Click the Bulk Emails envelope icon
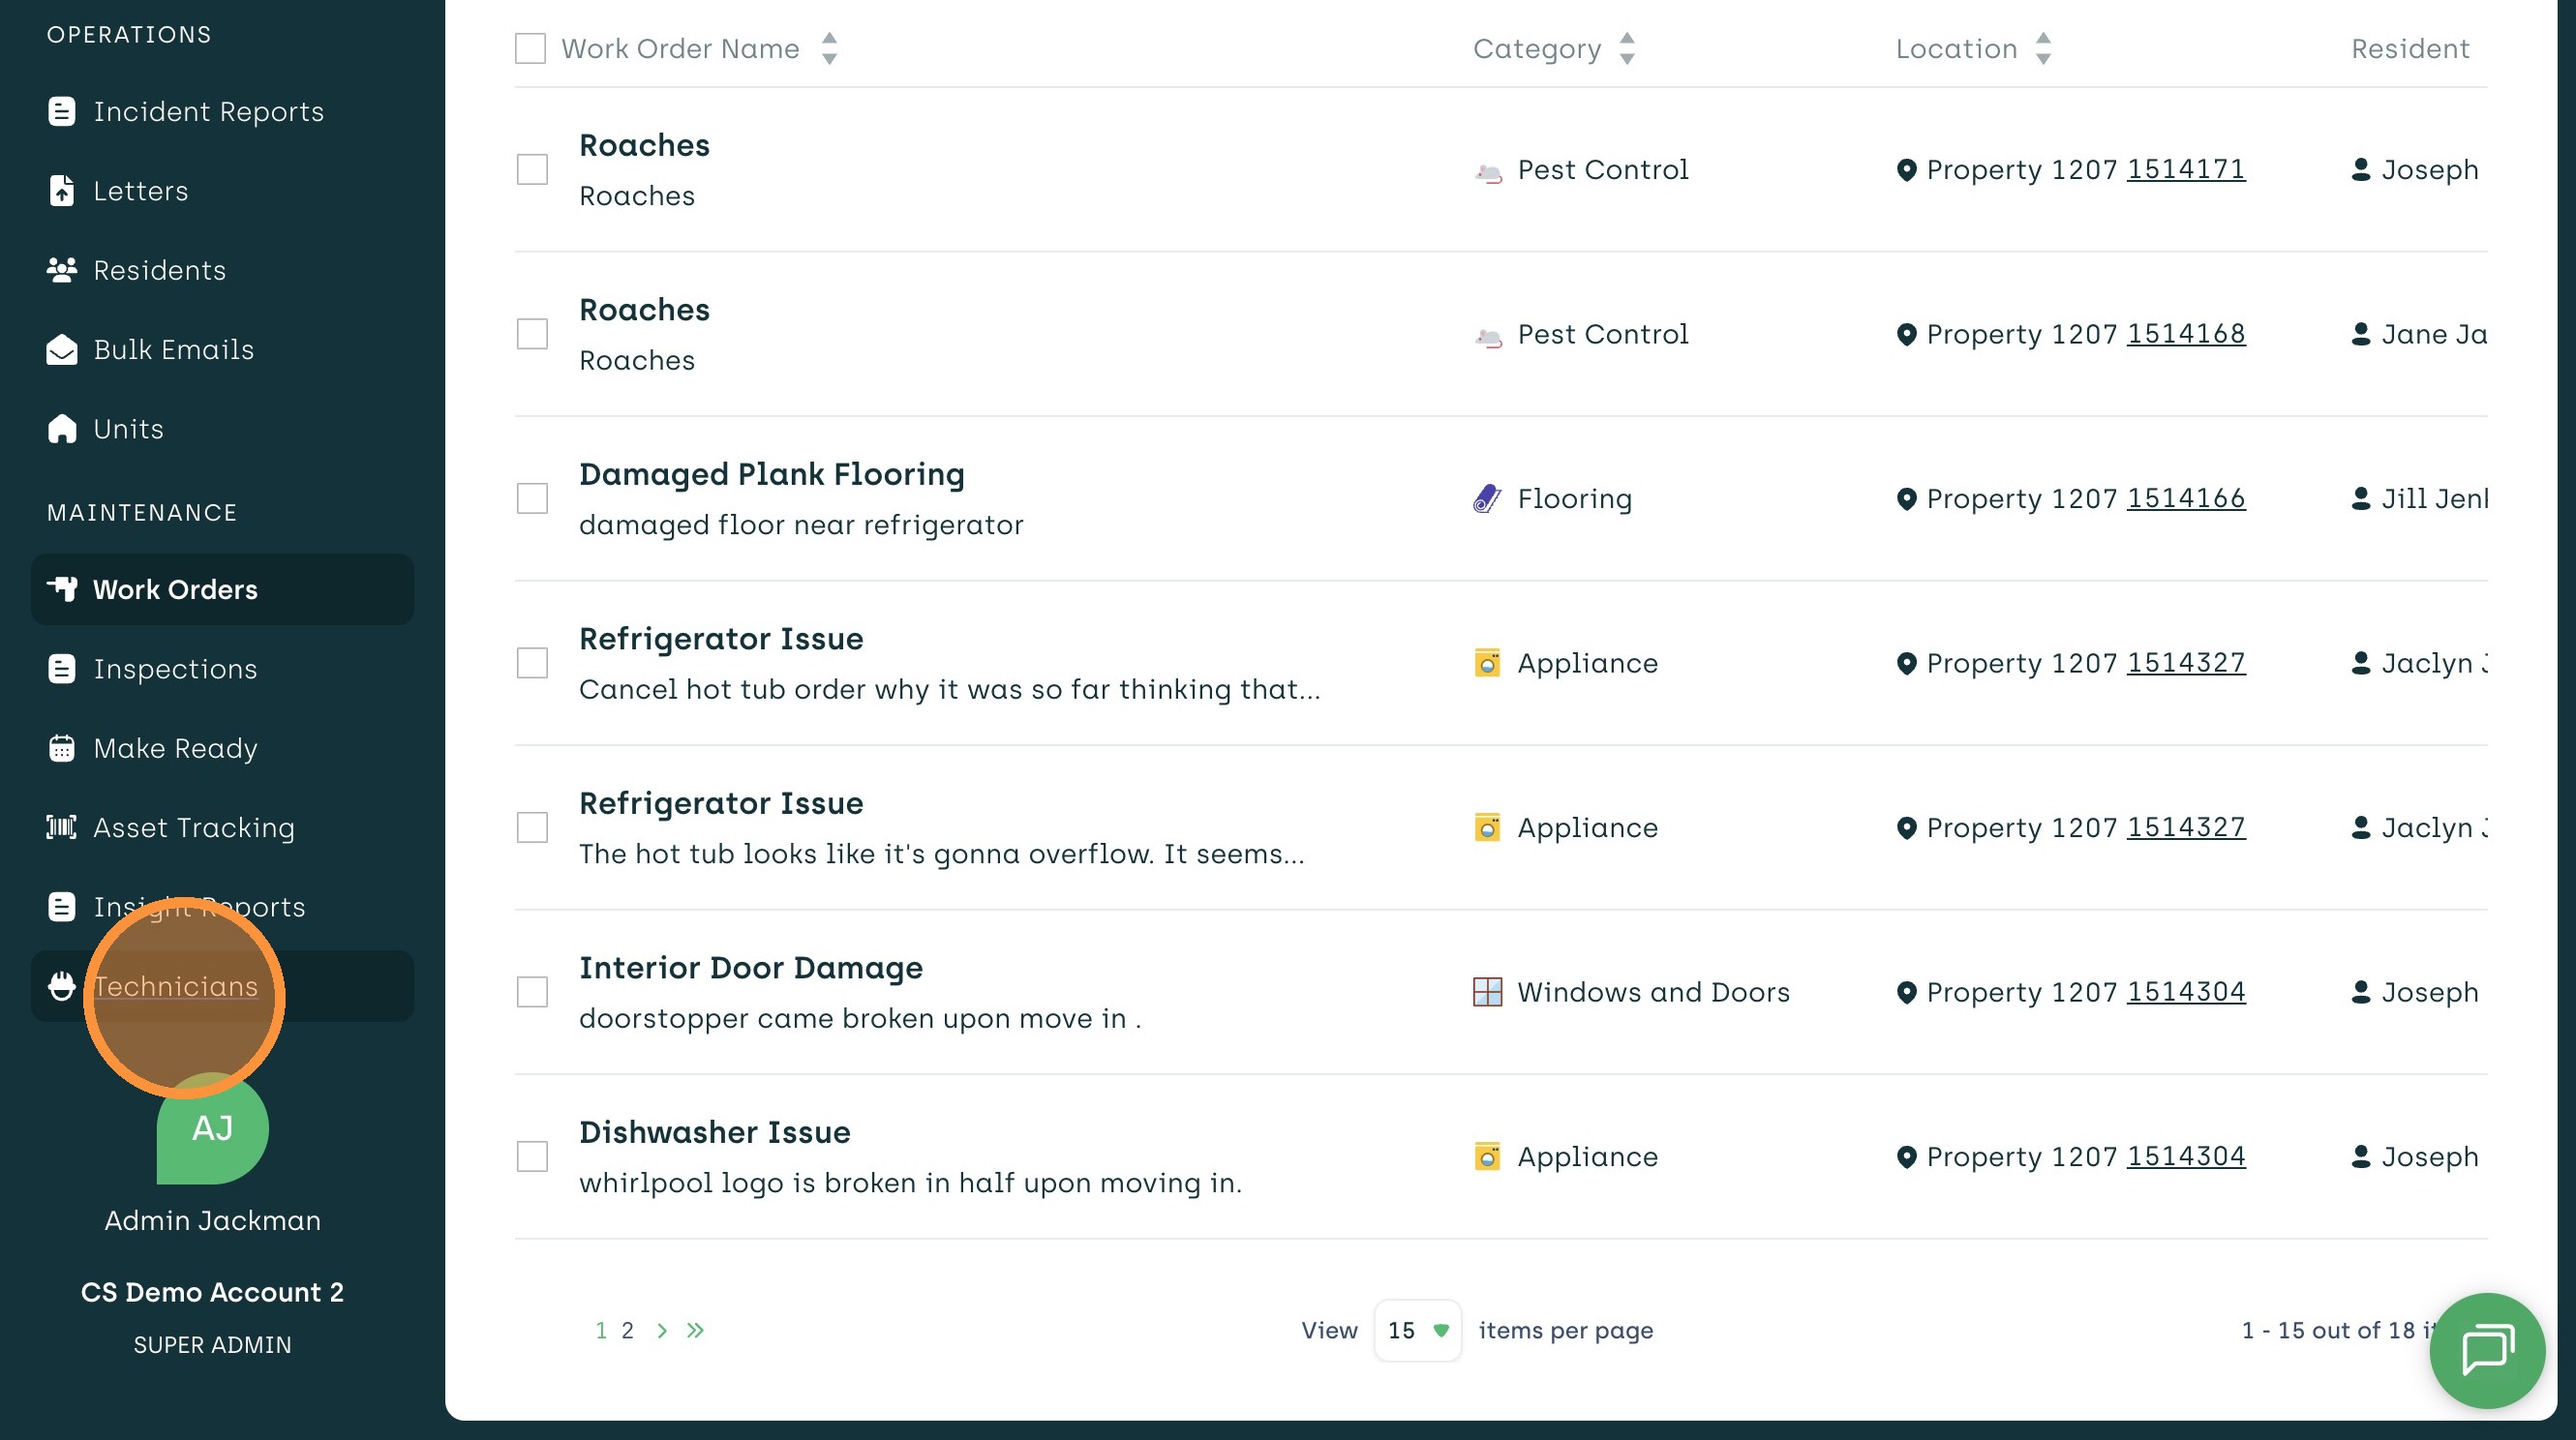The width and height of the screenshot is (2576, 1440). click(x=62, y=350)
